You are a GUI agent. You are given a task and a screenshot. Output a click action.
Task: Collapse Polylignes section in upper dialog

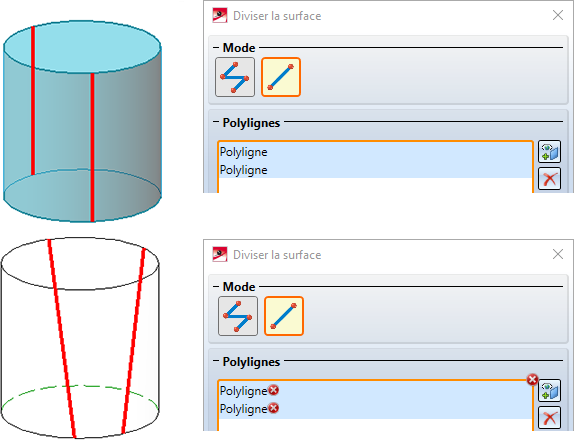[216, 122]
